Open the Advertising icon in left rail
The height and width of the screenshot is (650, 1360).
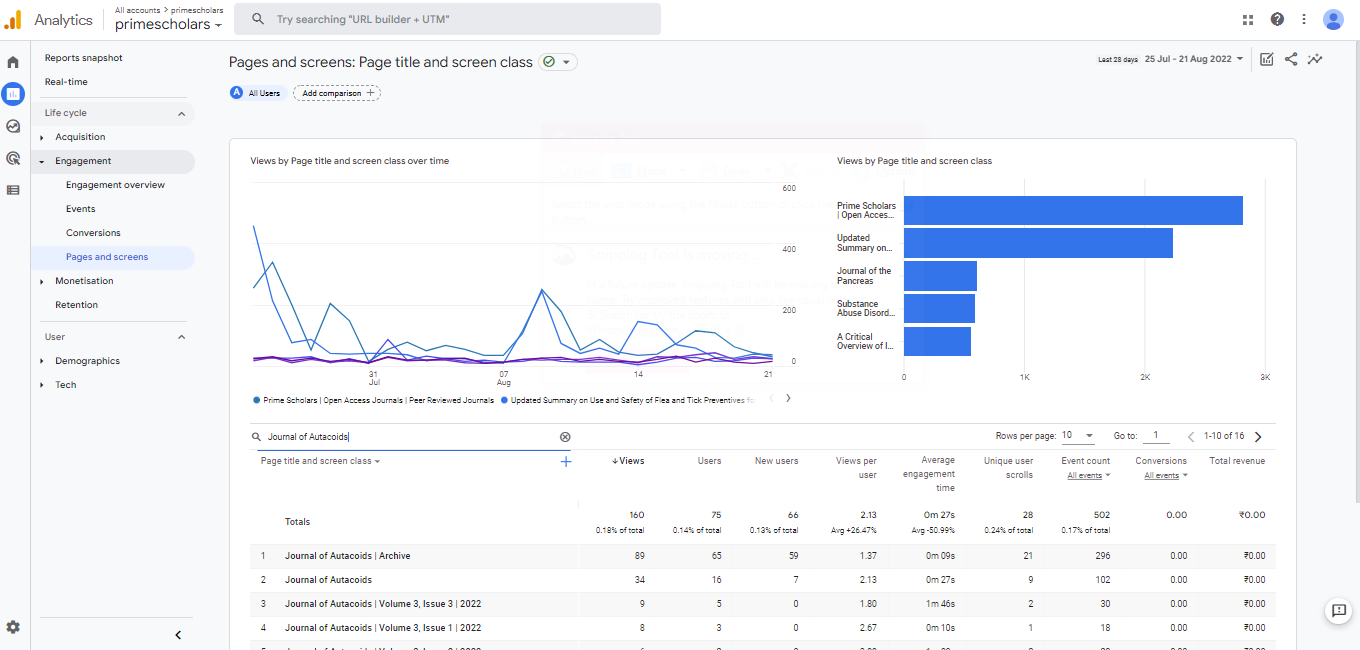[x=13, y=158]
